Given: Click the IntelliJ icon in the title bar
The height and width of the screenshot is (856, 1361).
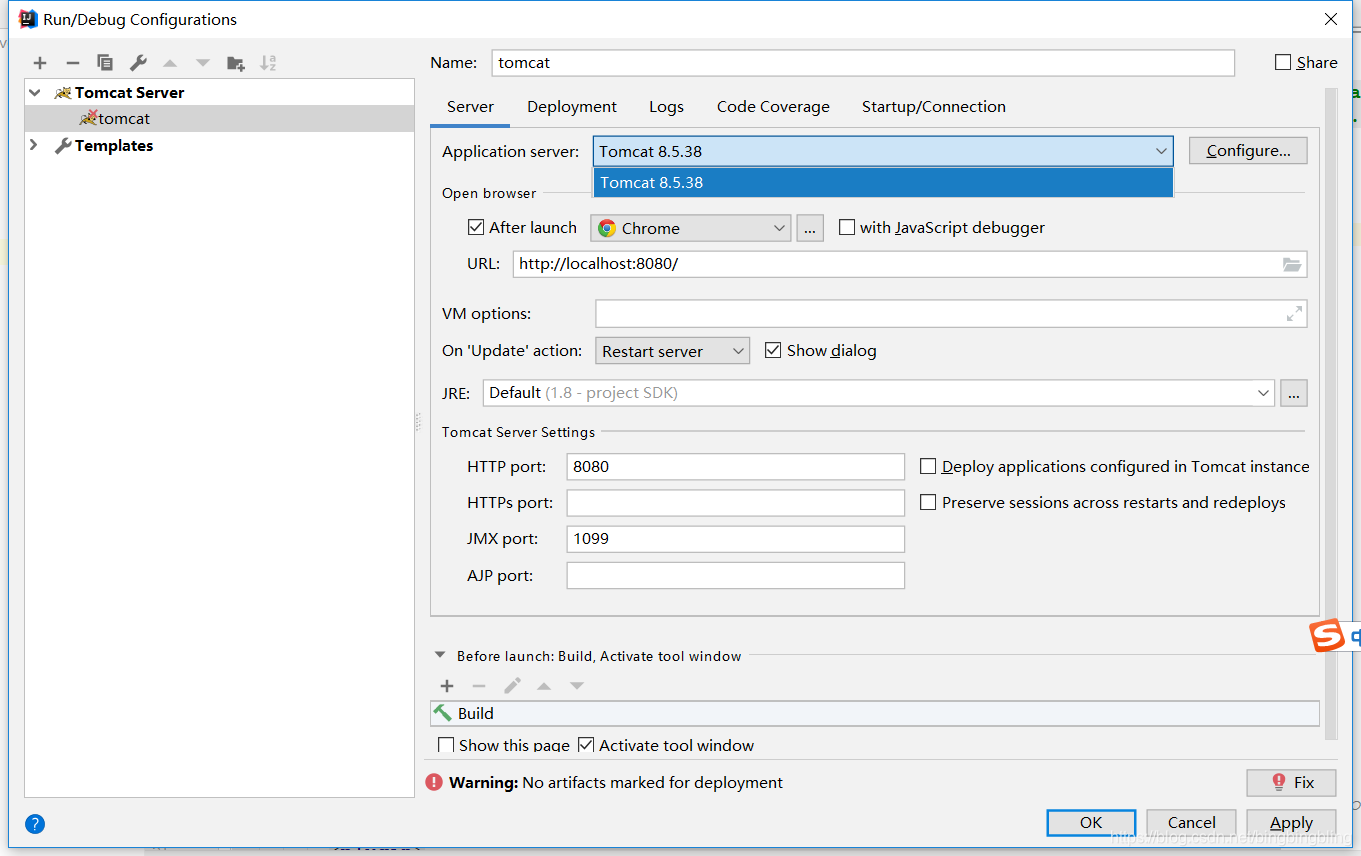Looking at the screenshot, I should tap(28, 19).
